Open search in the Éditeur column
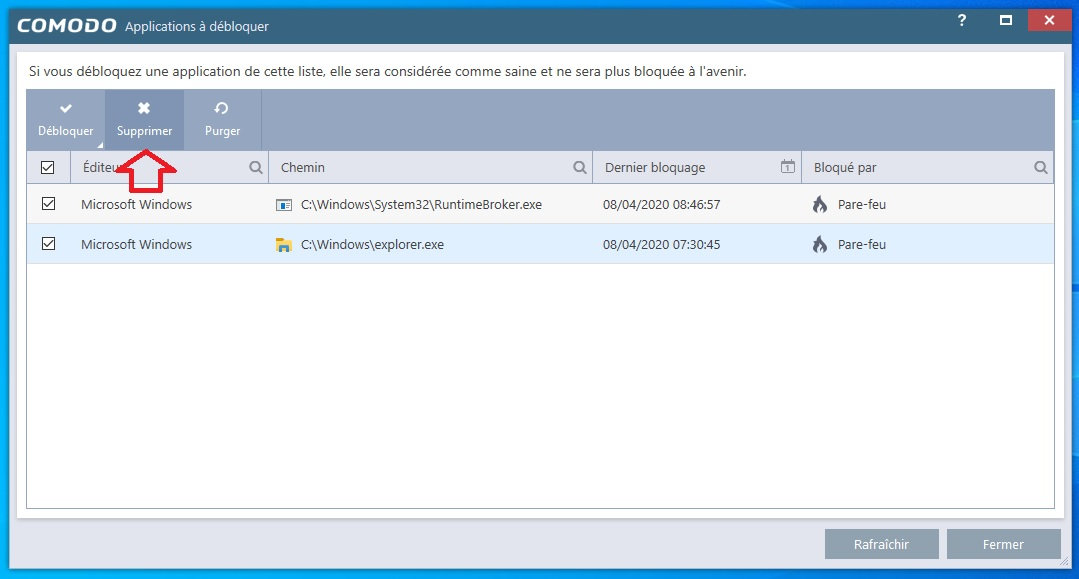Screen dimensions: 1079x579 [255, 167]
